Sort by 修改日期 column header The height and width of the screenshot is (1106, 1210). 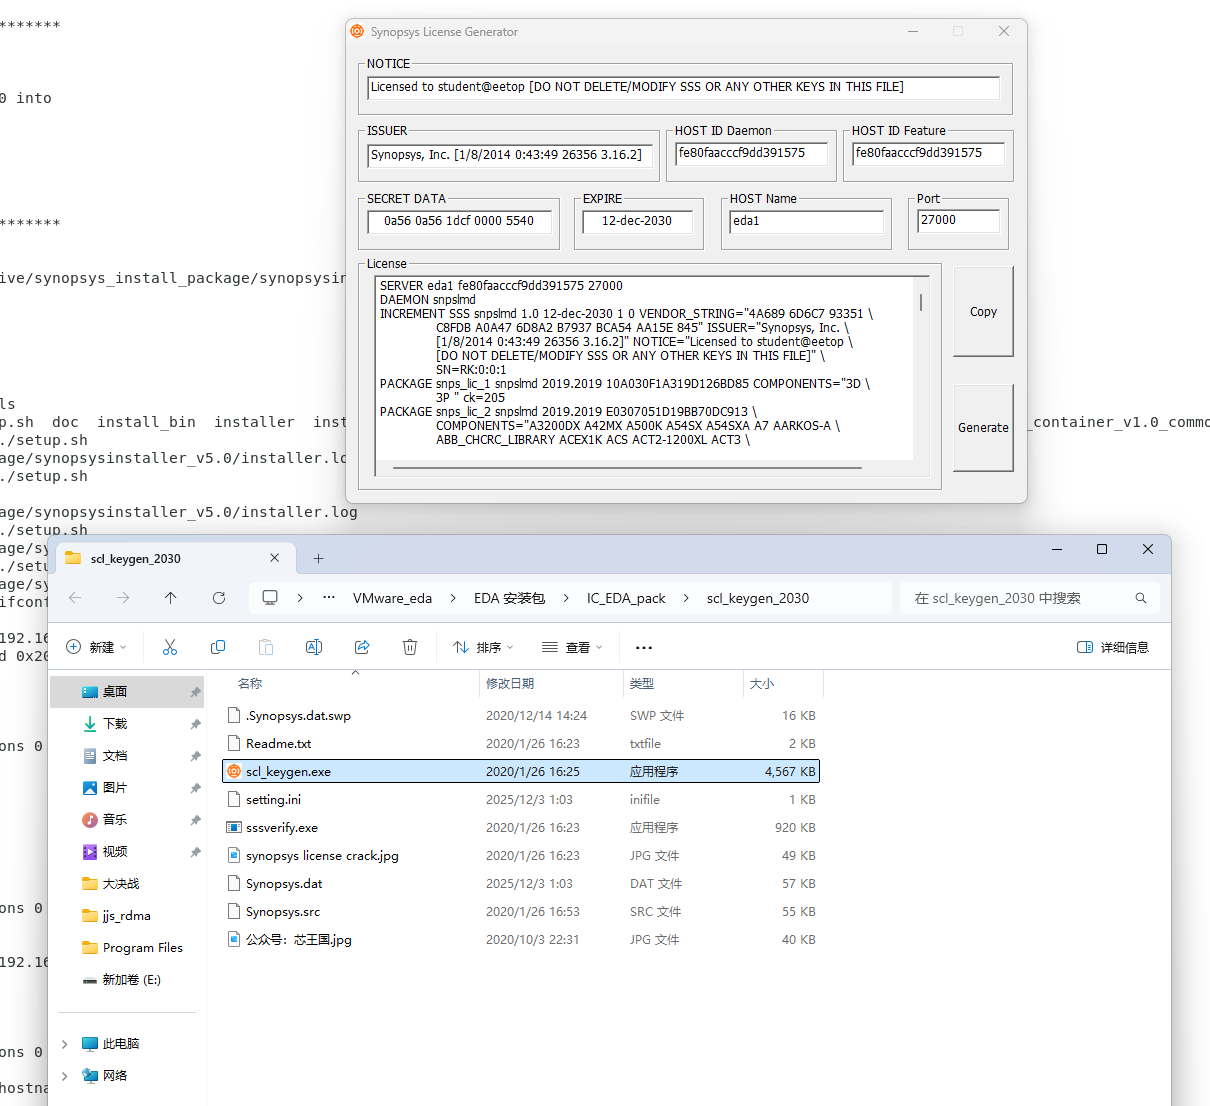[551, 684]
